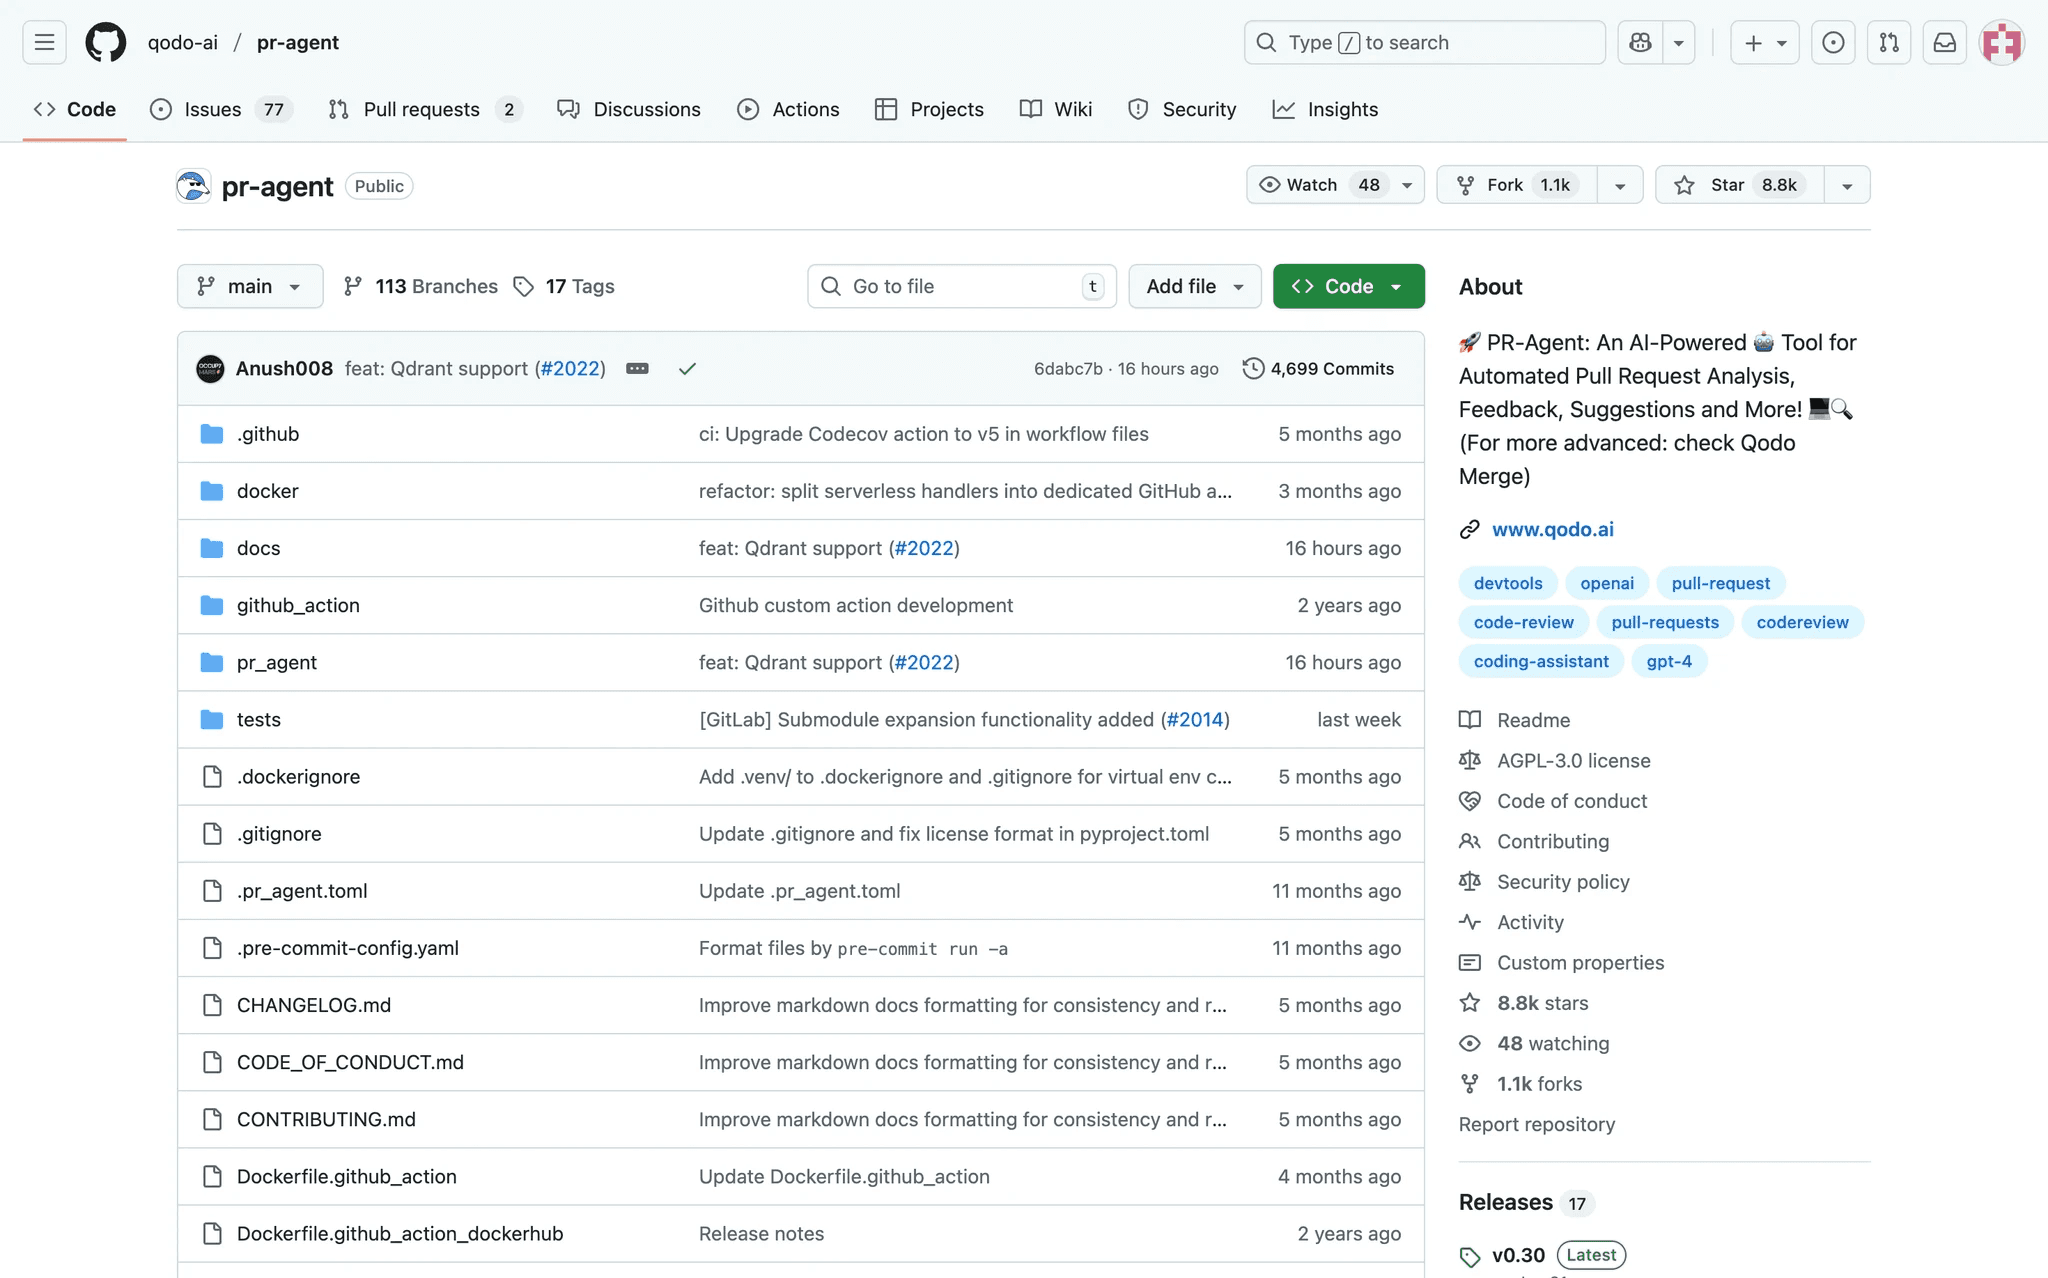Open Dockerfile.github_action file
The height and width of the screenshot is (1278, 2048).
(347, 1177)
